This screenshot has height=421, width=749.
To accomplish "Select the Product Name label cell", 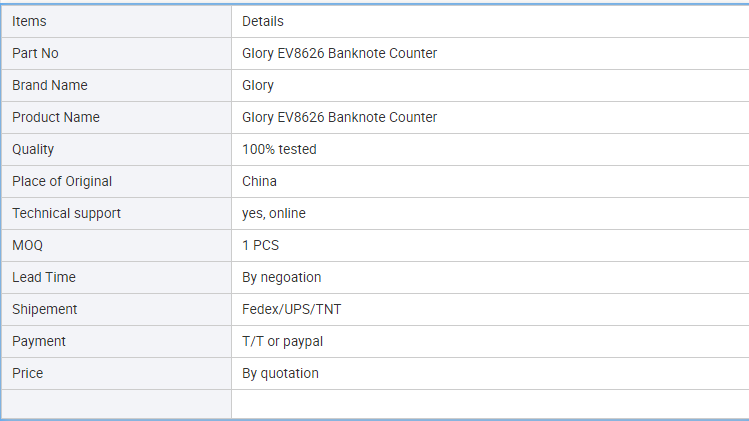I will click(x=117, y=118).
